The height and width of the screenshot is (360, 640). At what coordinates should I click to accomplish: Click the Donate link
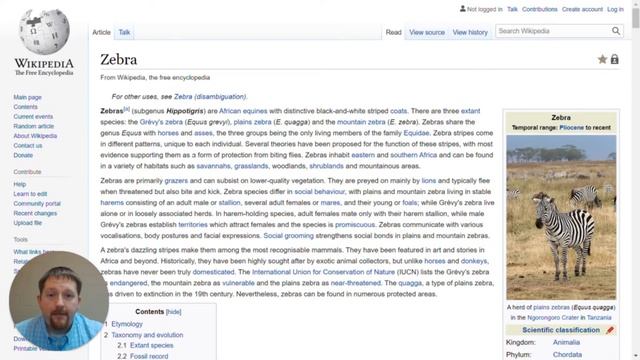(23, 156)
